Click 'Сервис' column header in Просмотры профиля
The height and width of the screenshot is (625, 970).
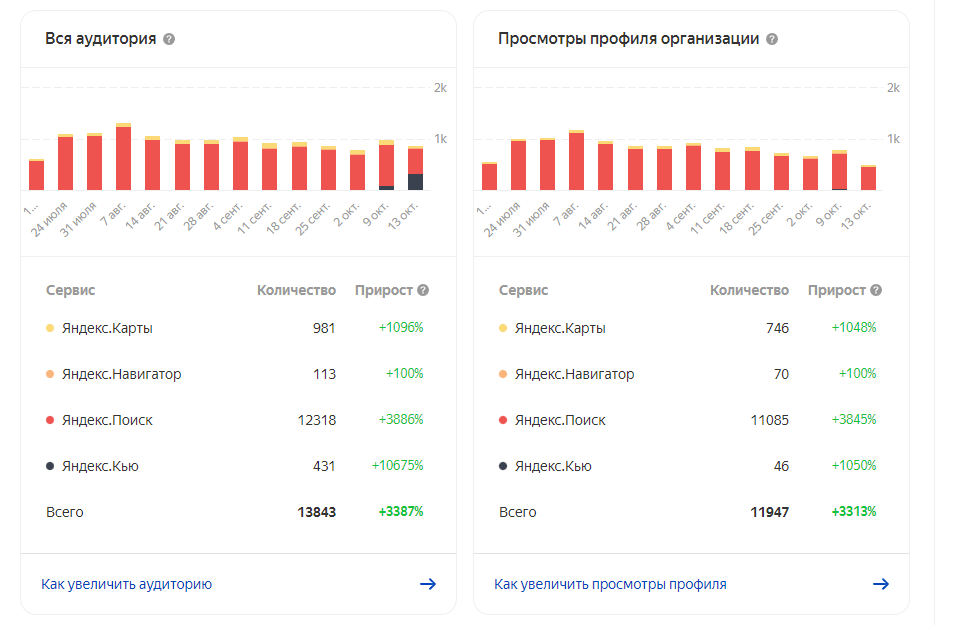click(523, 290)
